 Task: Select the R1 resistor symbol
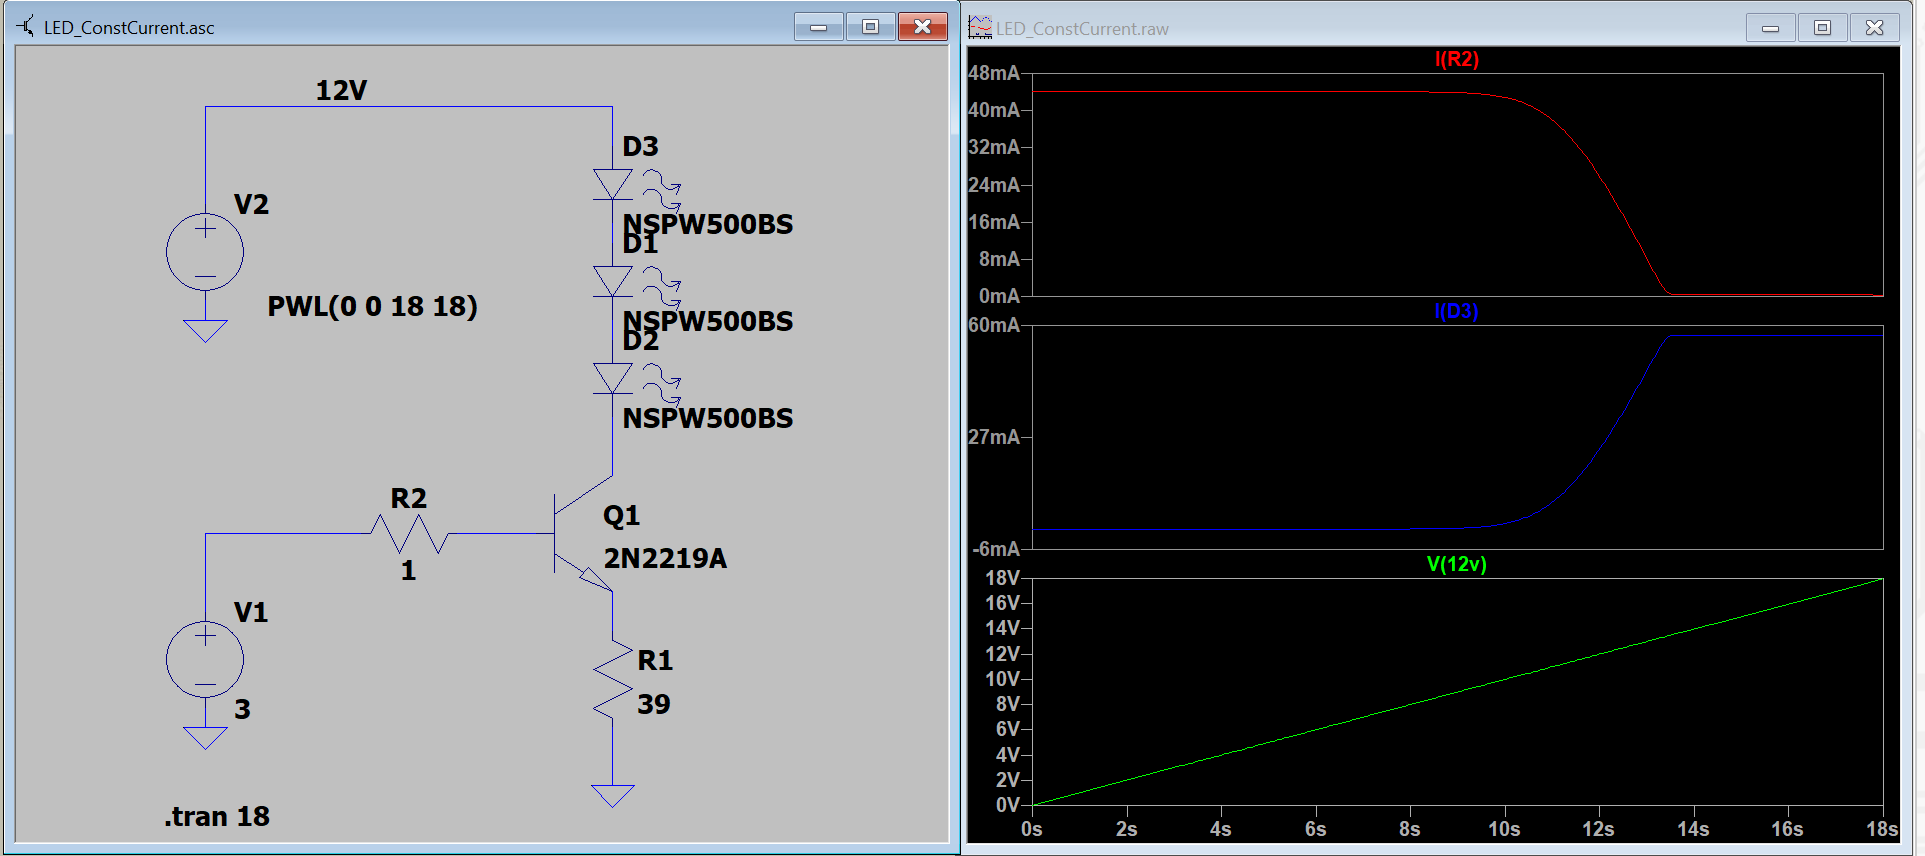tap(613, 680)
